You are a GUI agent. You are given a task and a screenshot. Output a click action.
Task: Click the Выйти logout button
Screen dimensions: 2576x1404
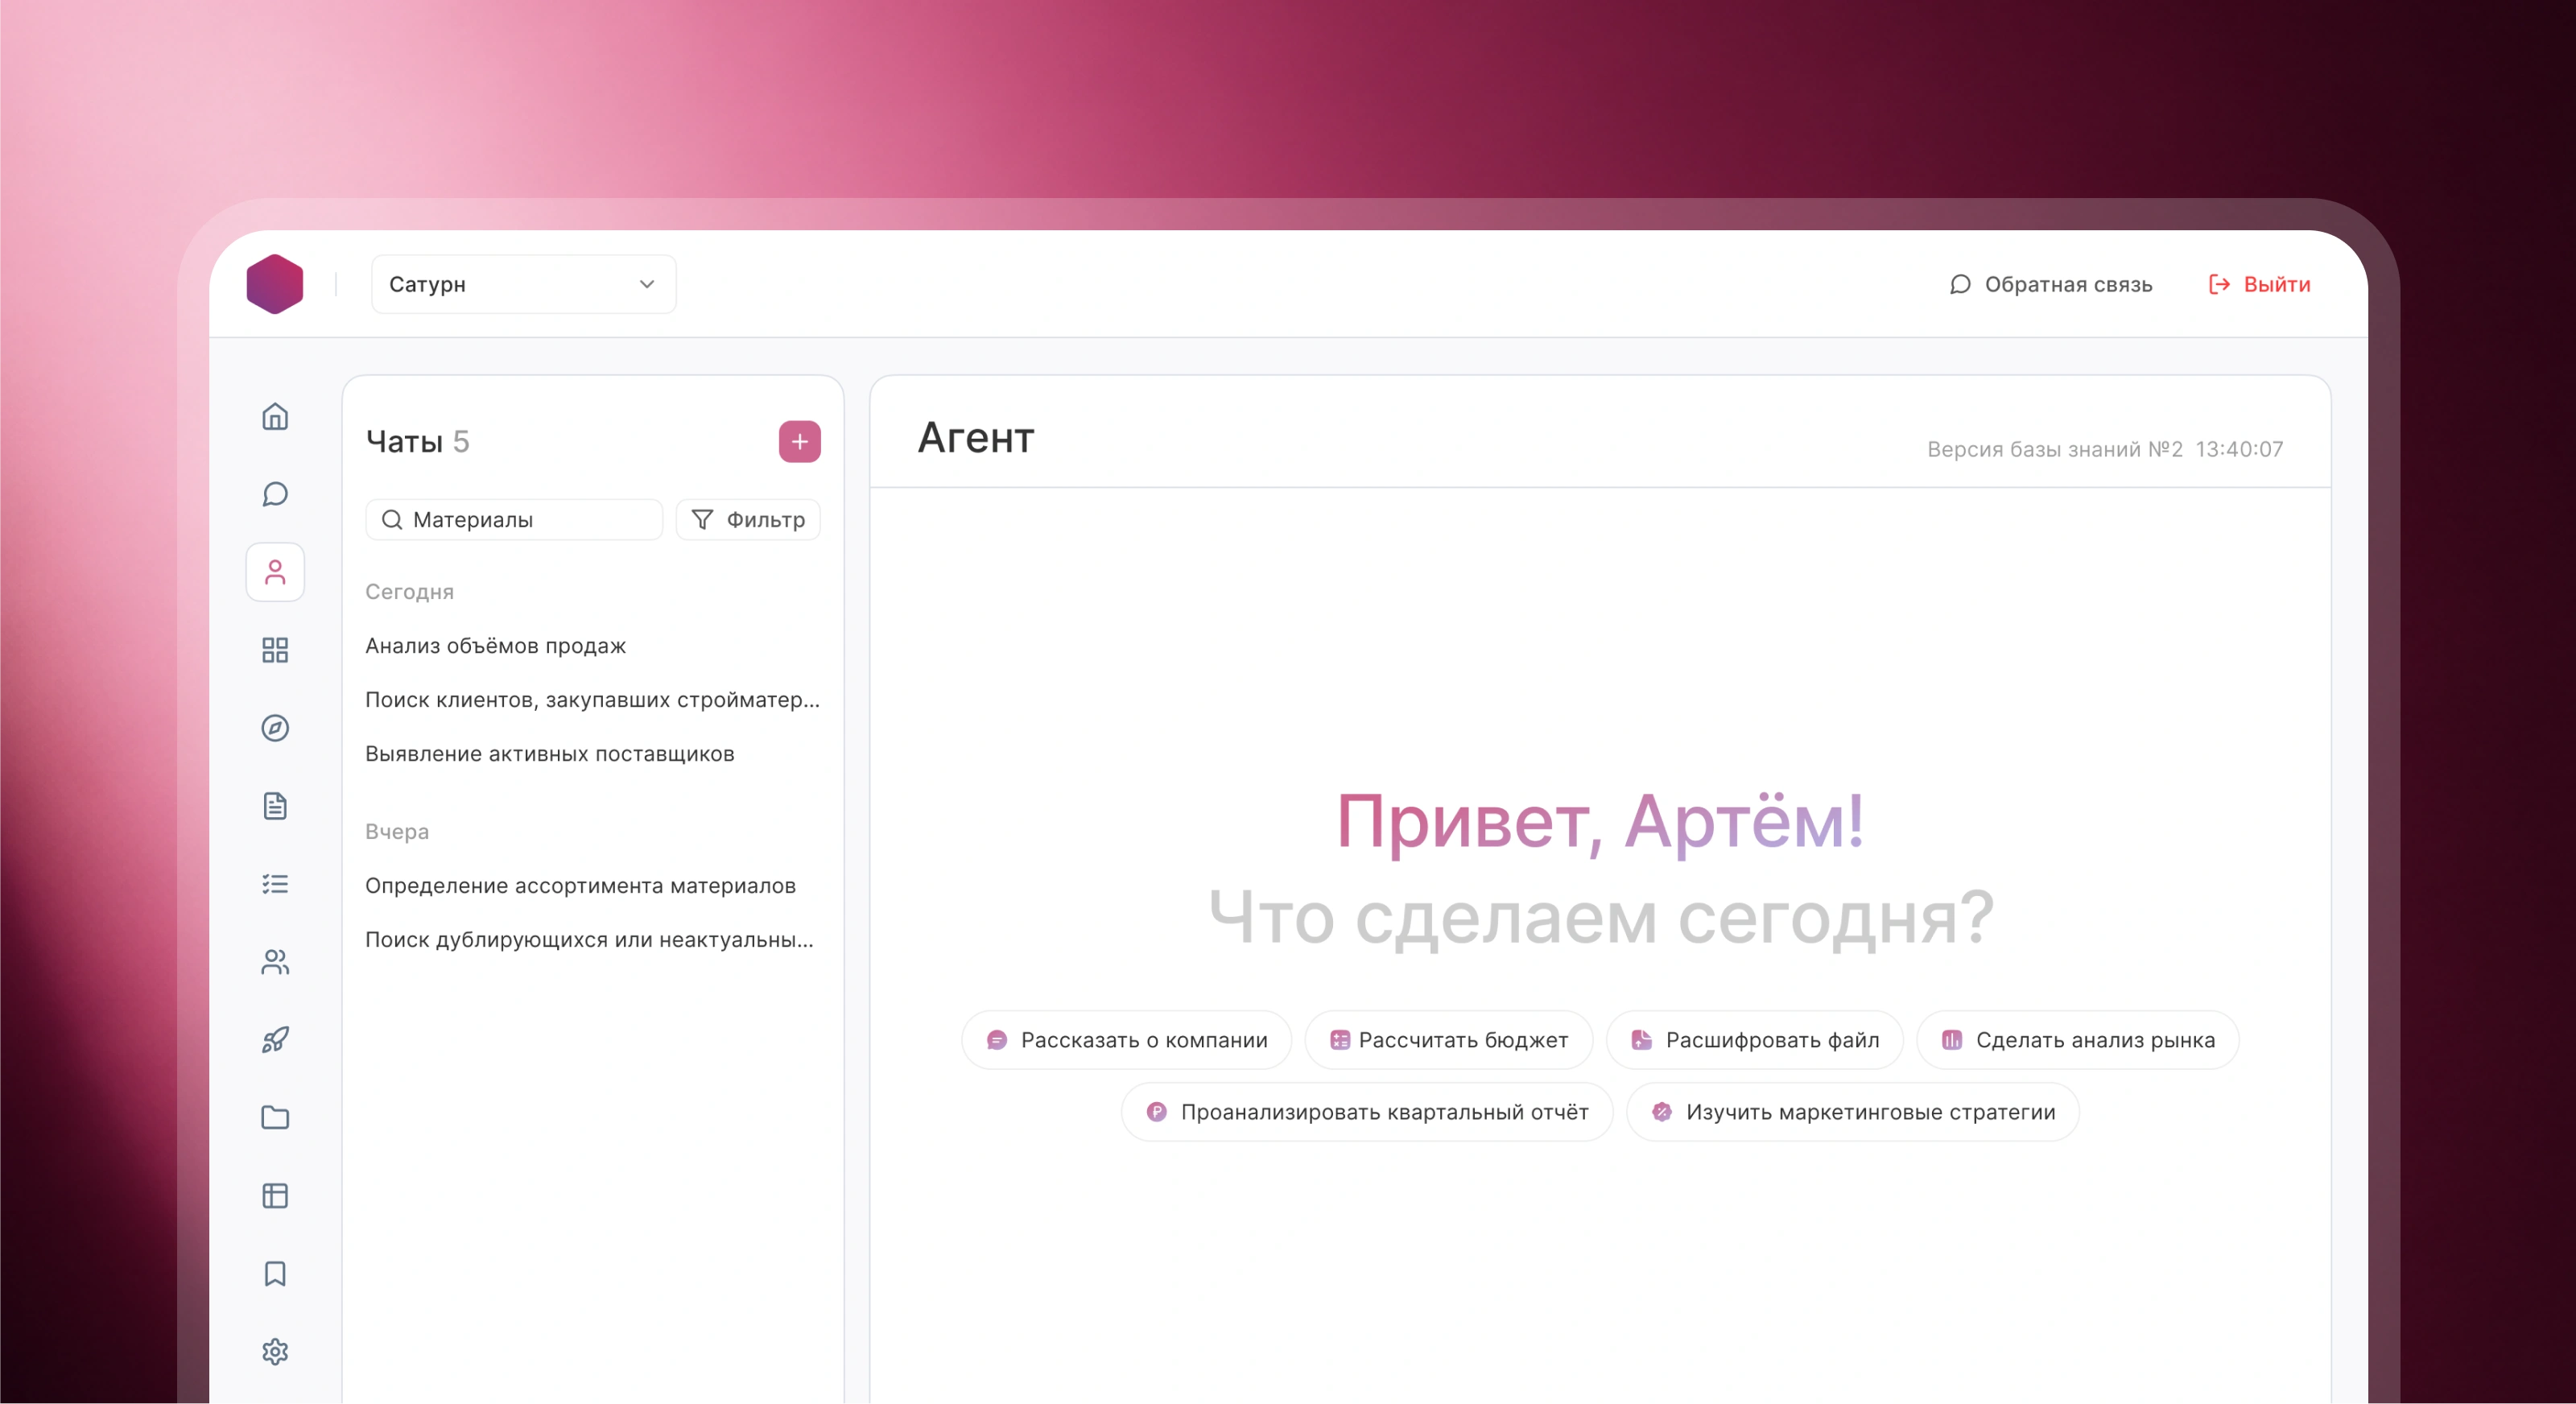pyautogui.click(x=2260, y=285)
